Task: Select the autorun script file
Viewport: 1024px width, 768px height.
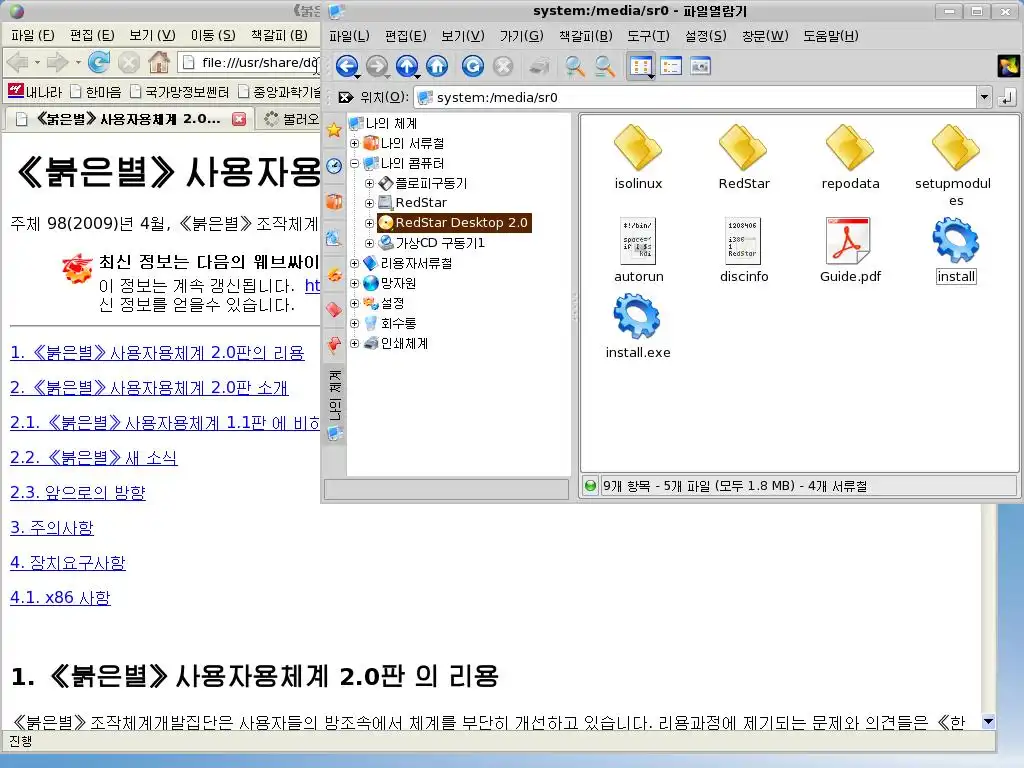Action: tap(639, 250)
